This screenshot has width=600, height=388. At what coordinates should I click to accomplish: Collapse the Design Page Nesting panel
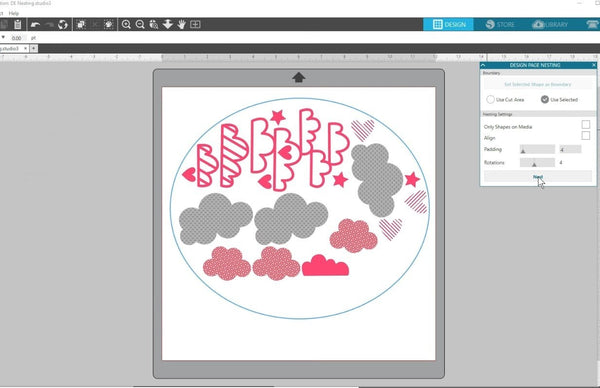click(483, 65)
